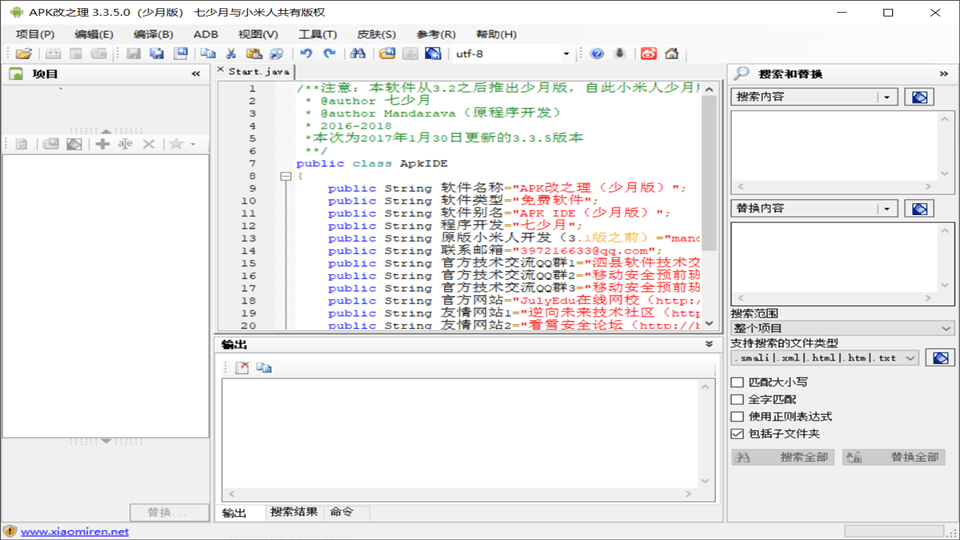Open the 搜索内容 history dropdown arrow
This screenshot has height=540, width=960.
click(x=887, y=97)
